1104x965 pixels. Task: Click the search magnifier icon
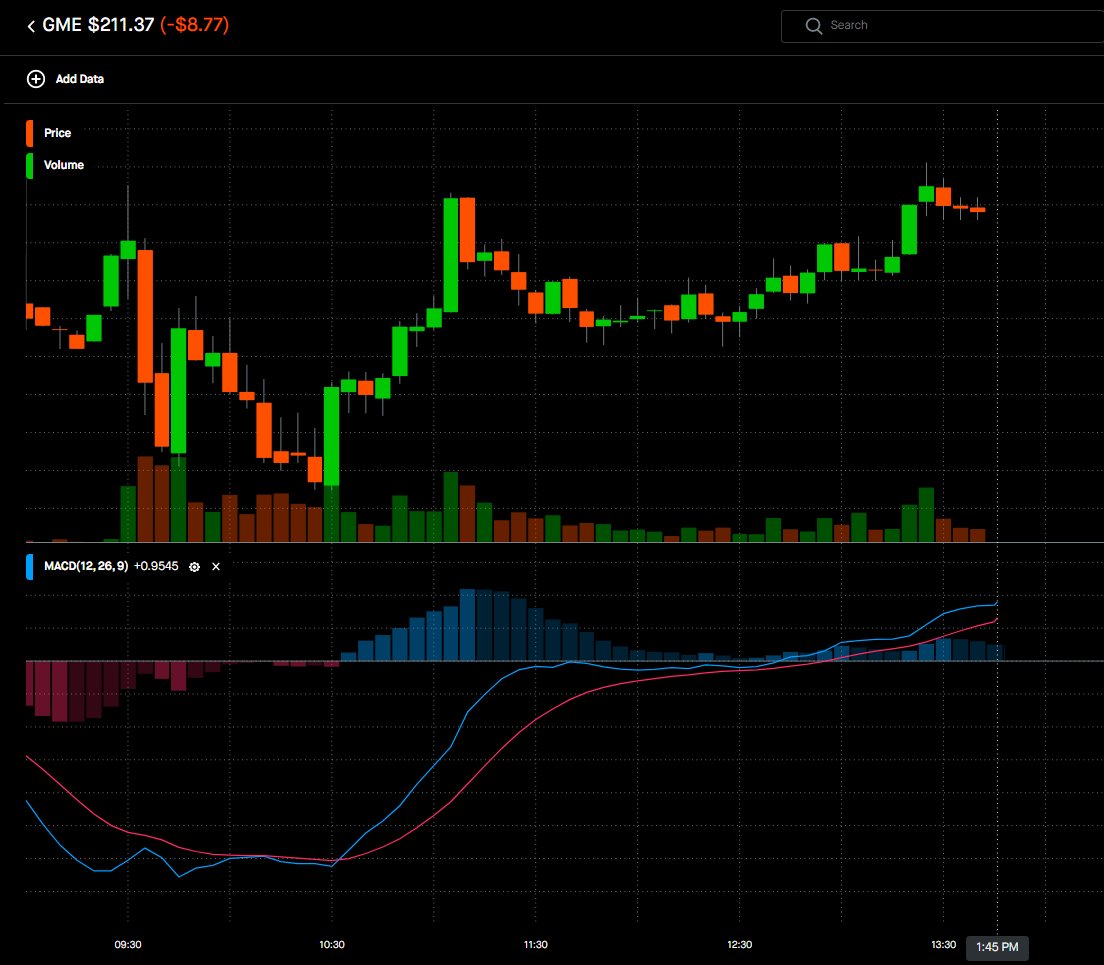coord(813,26)
